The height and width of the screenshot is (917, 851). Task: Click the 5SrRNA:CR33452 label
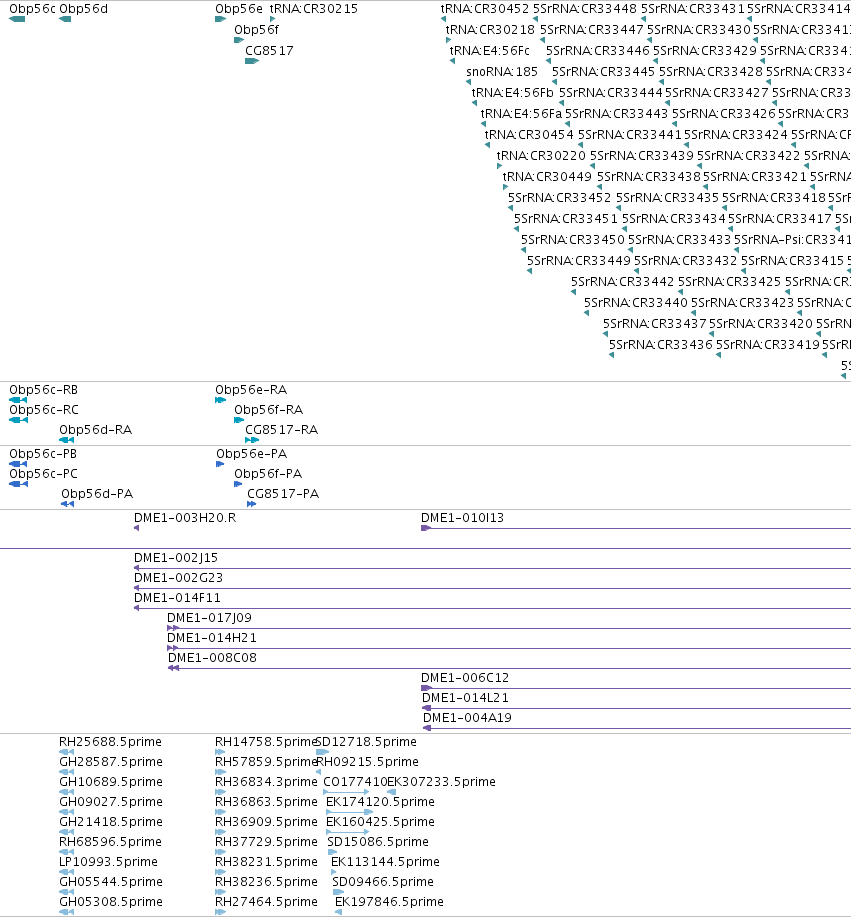pyautogui.click(x=560, y=198)
